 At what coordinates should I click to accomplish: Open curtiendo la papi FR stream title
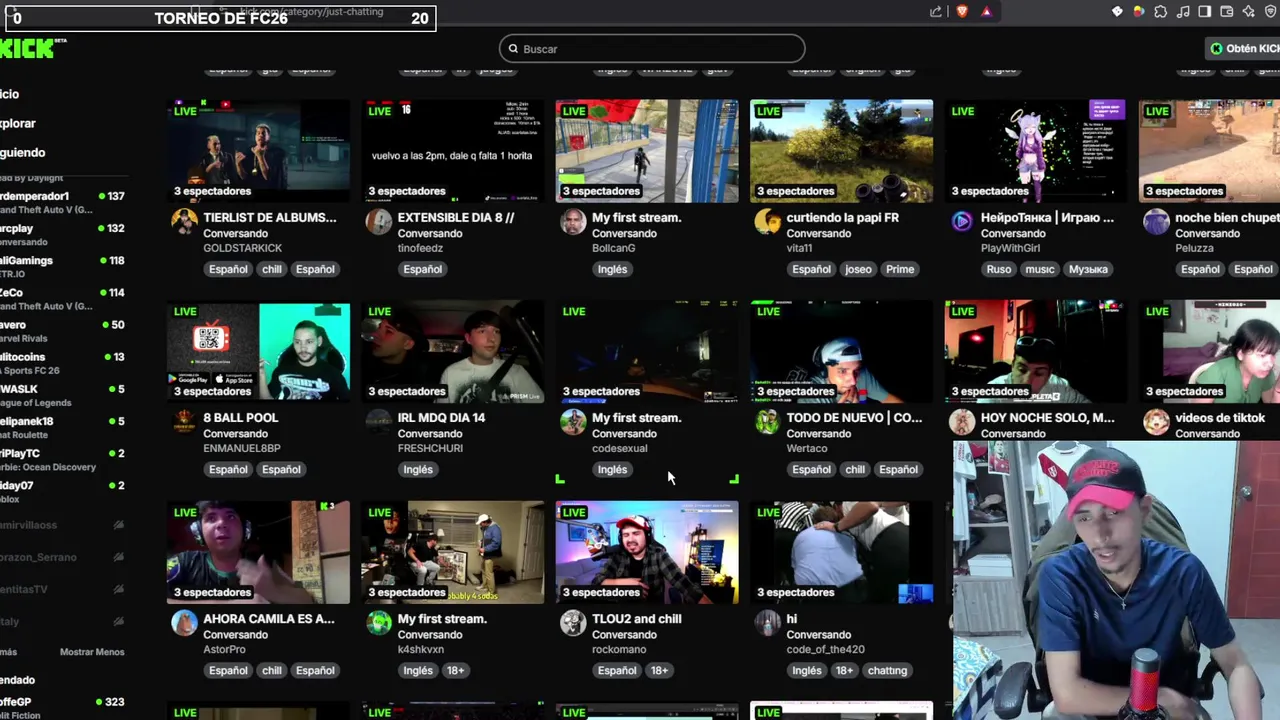coord(843,217)
